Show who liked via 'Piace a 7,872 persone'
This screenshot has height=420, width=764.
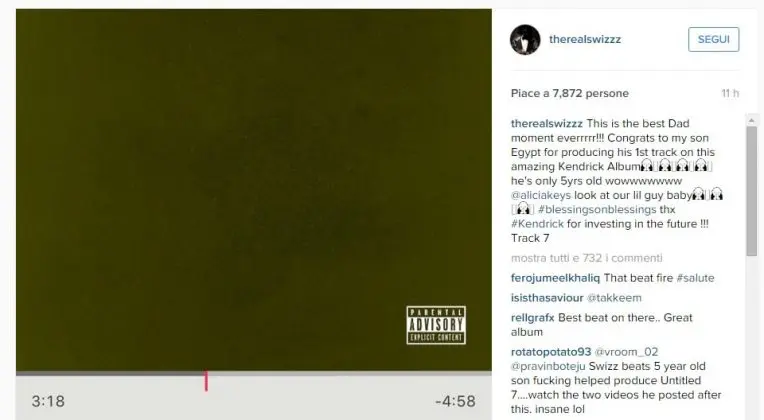click(570, 94)
